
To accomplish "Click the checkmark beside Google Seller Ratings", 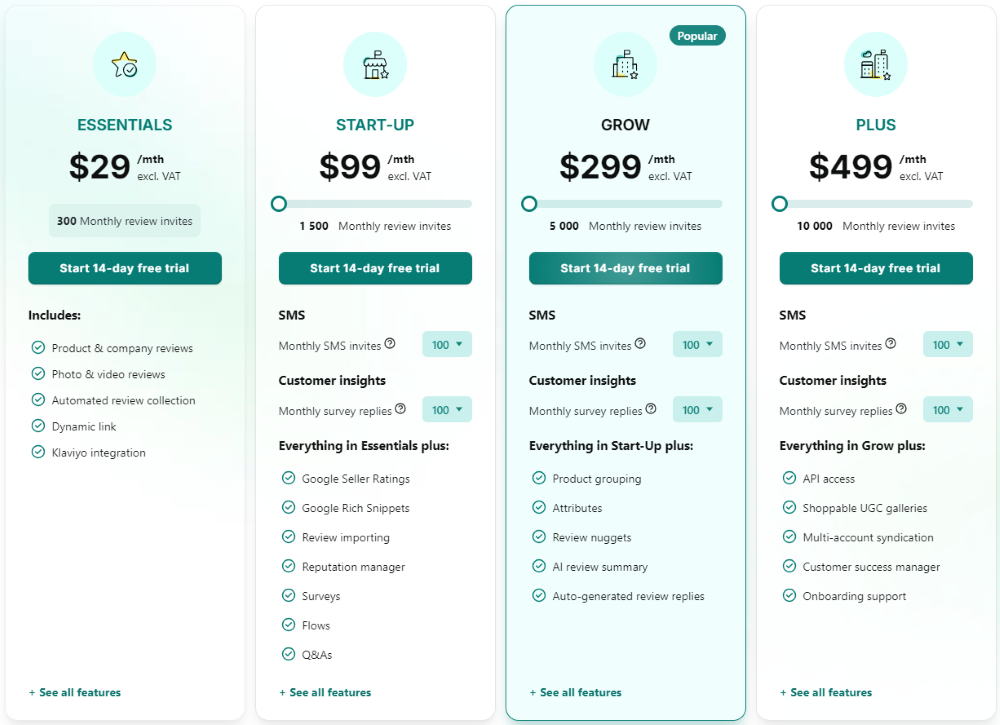I will [x=288, y=479].
